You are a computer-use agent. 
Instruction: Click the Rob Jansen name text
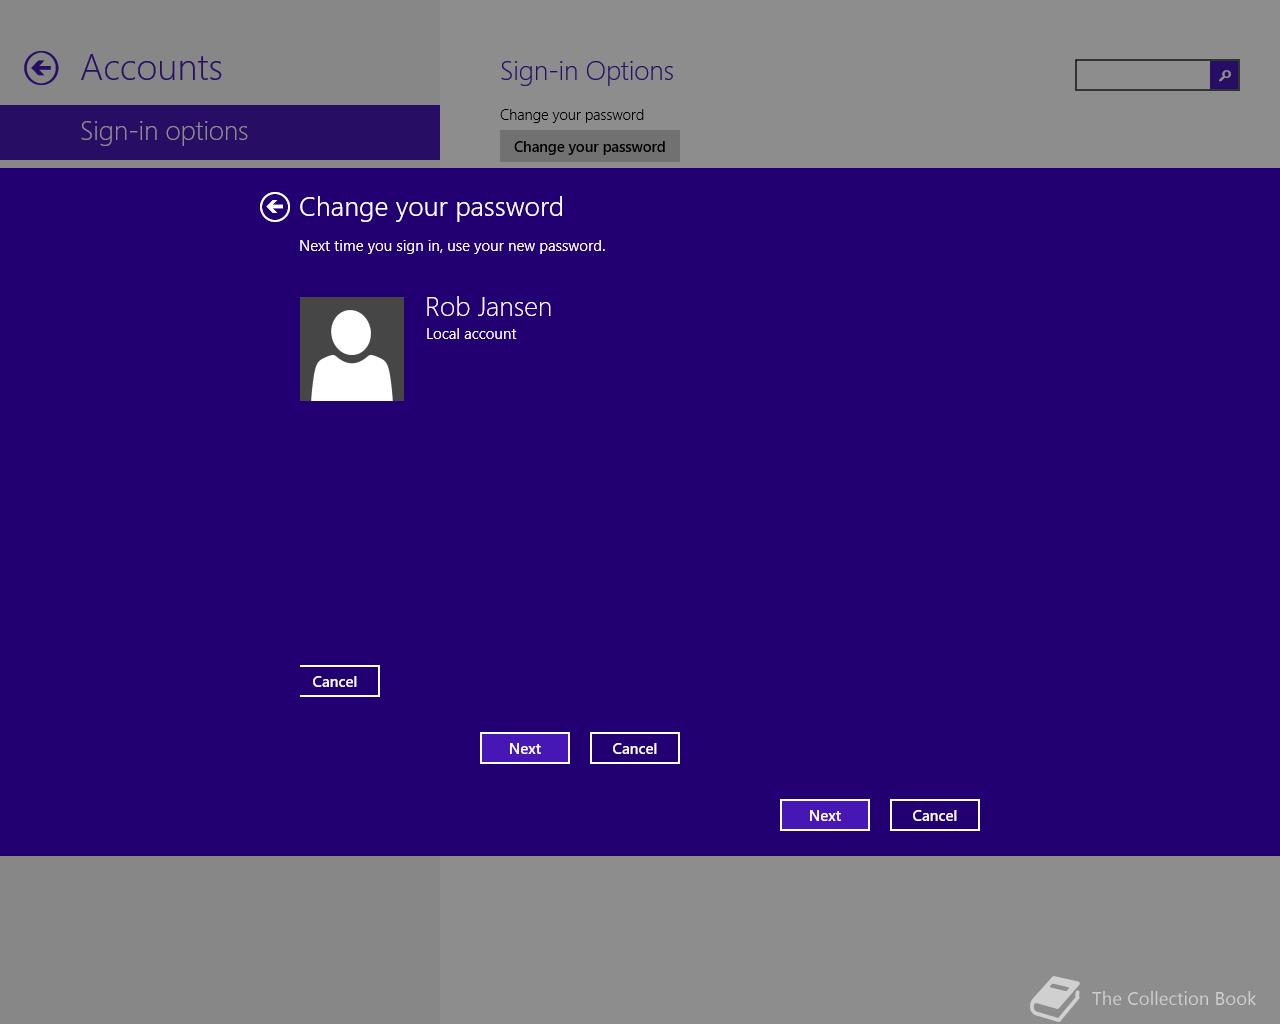[x=489, y=307]
